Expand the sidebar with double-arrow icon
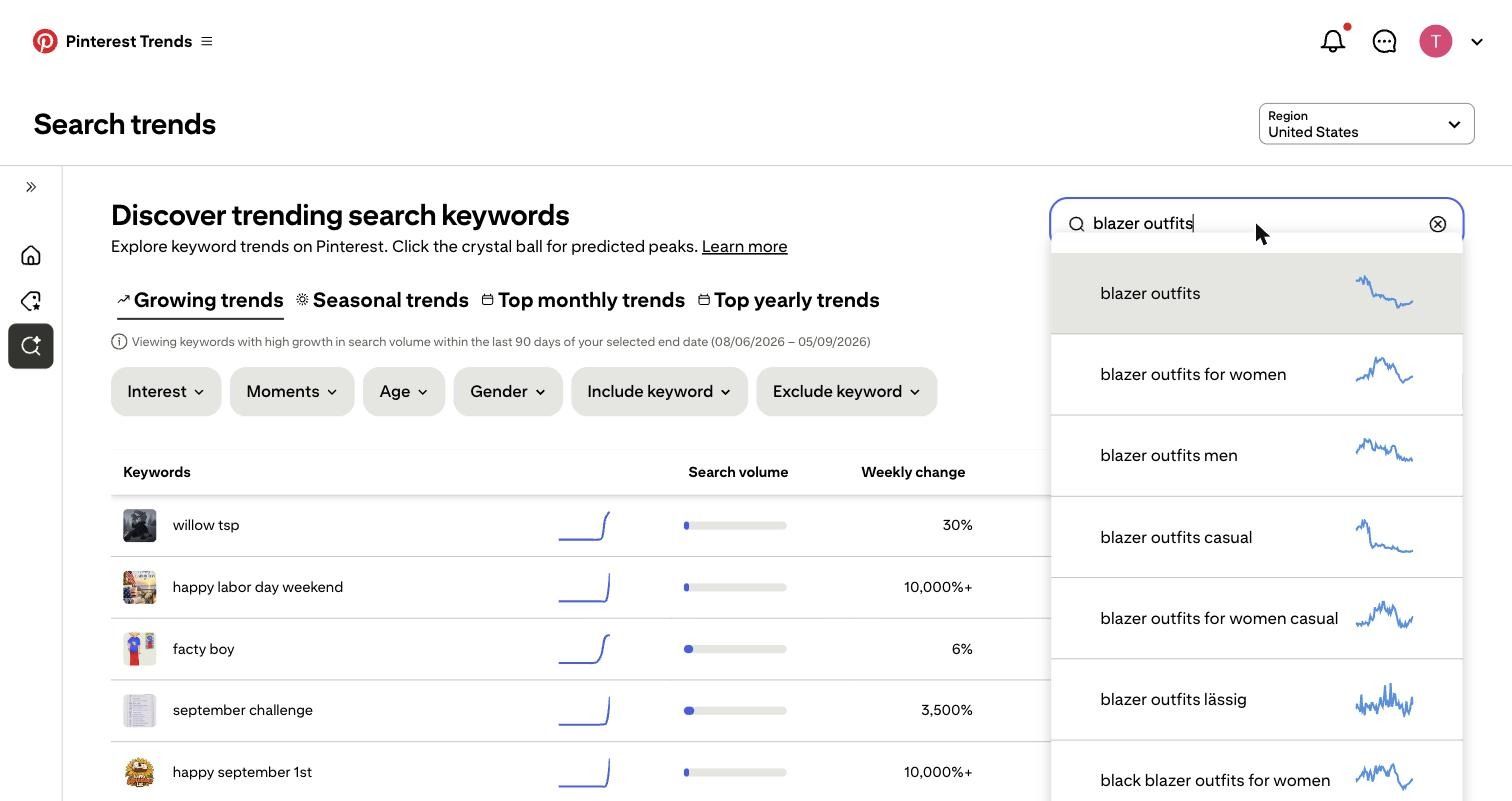The width and height of the screenshot is (1512, 801). click(x=31, y=187)
